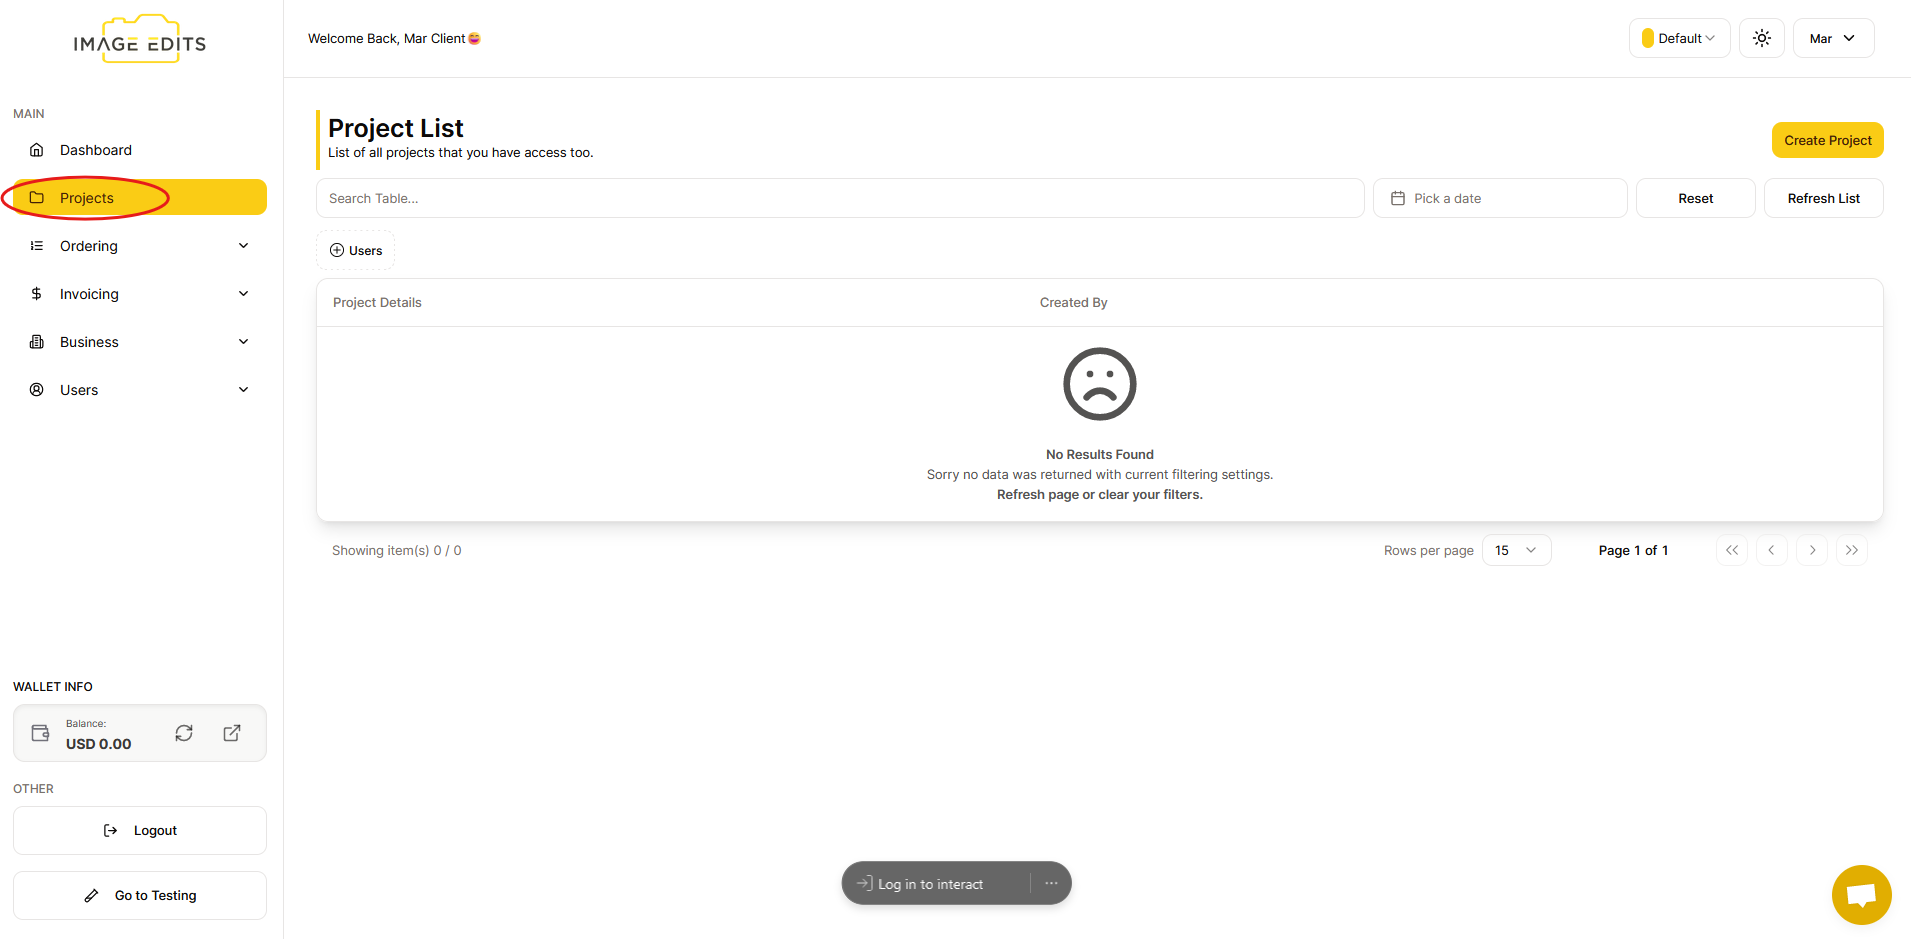
Task: Open the Mar user account dropdown
Action: tap(1832, 38)
